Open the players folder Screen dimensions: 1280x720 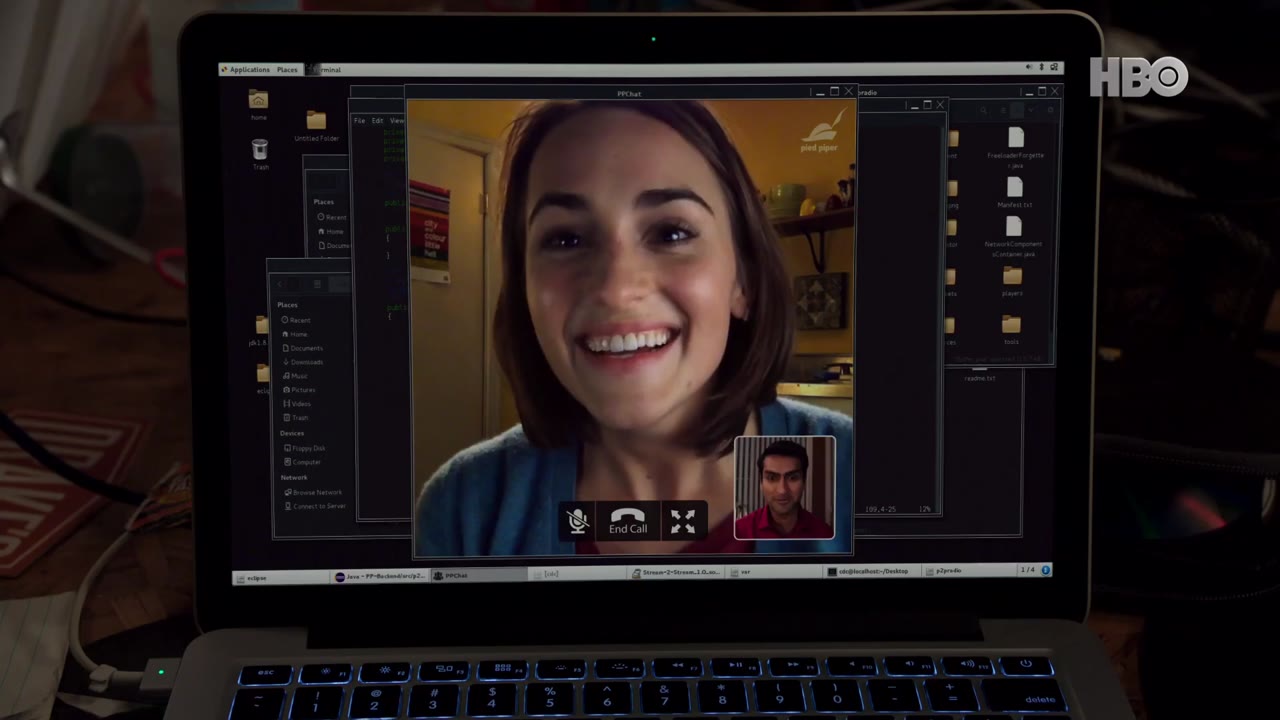(x=1012, y=281)
